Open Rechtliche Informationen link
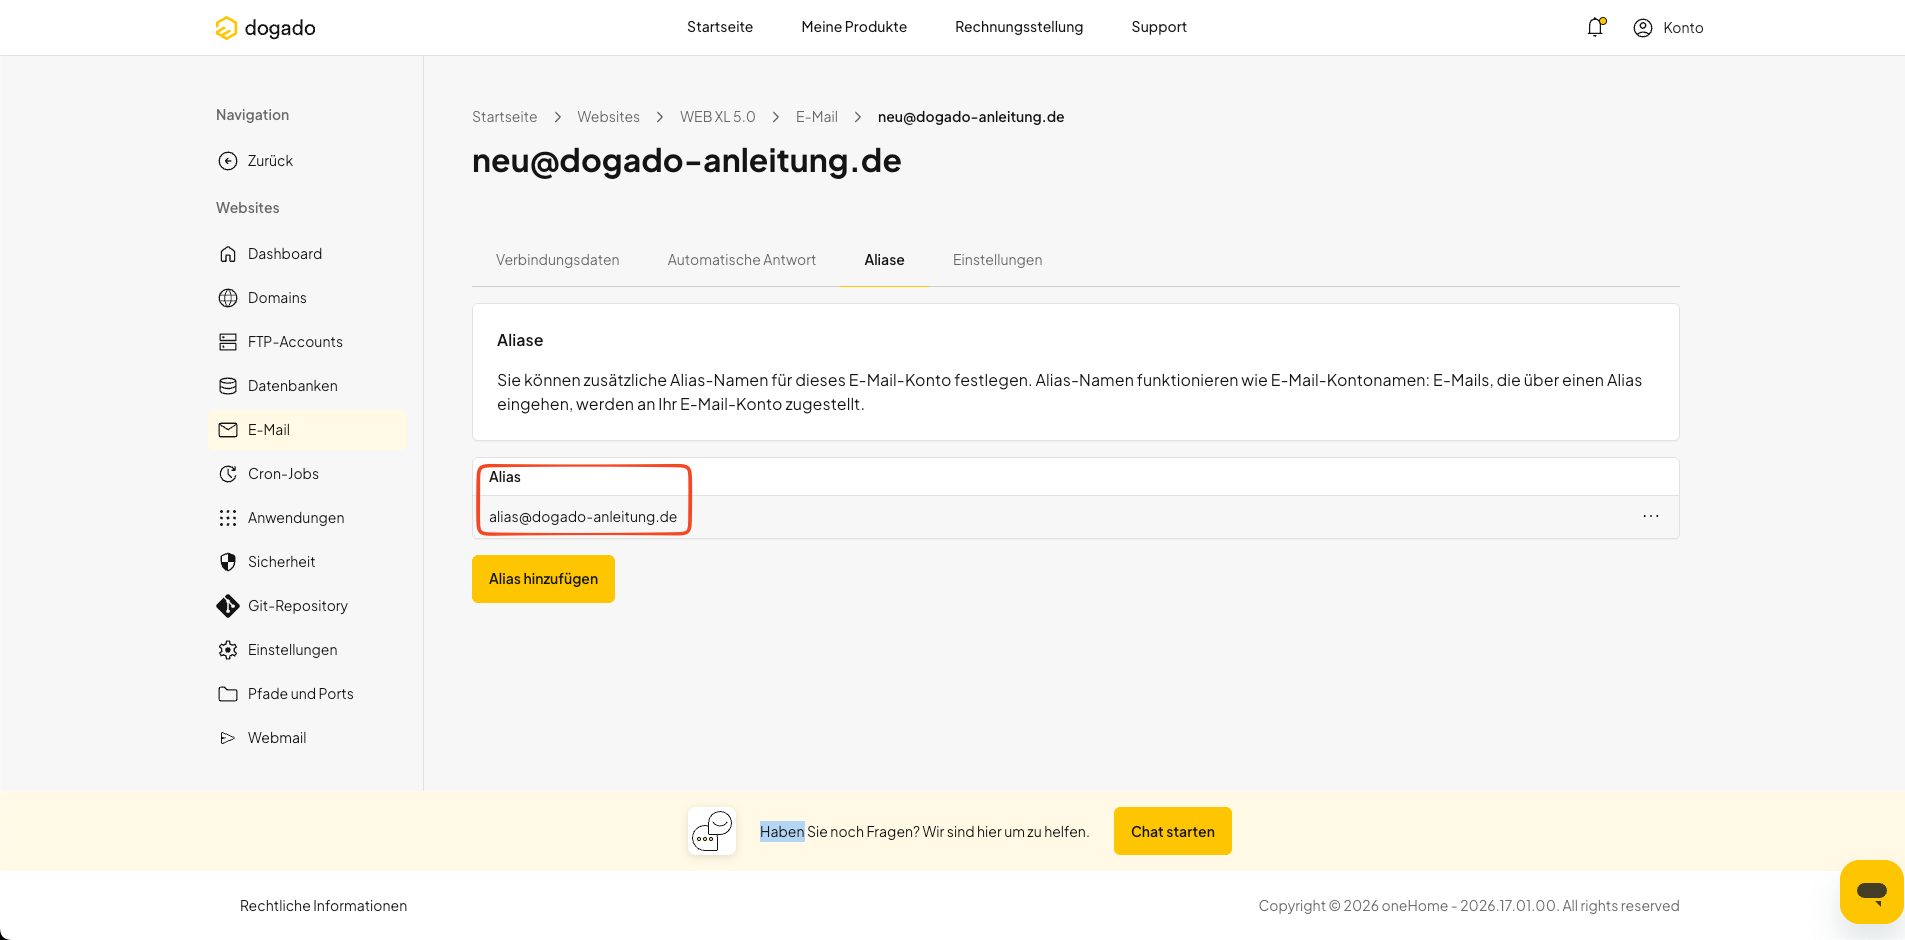This screenshot has width=1905, height=940. [x=323, y=906]
